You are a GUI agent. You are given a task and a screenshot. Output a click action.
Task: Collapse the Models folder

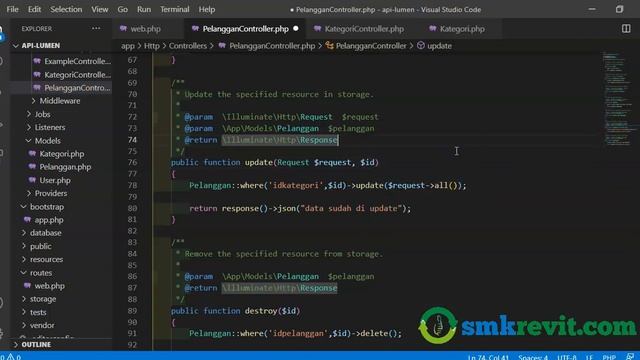(x=47, y=141)
